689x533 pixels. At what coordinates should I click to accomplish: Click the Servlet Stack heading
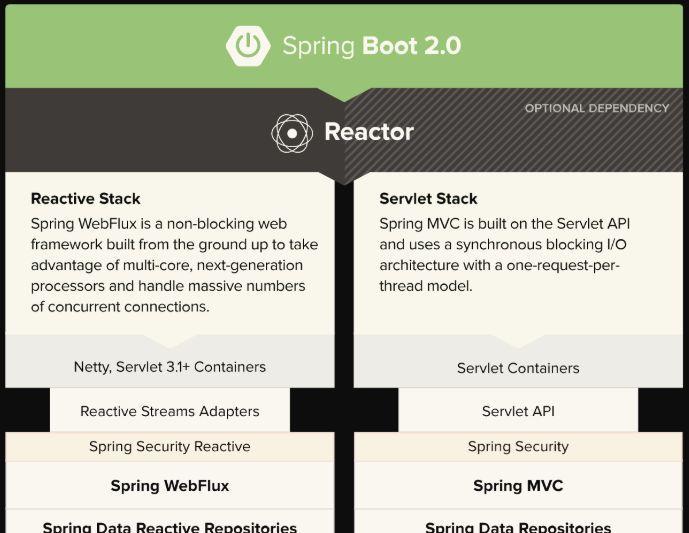tap(428, 199)
